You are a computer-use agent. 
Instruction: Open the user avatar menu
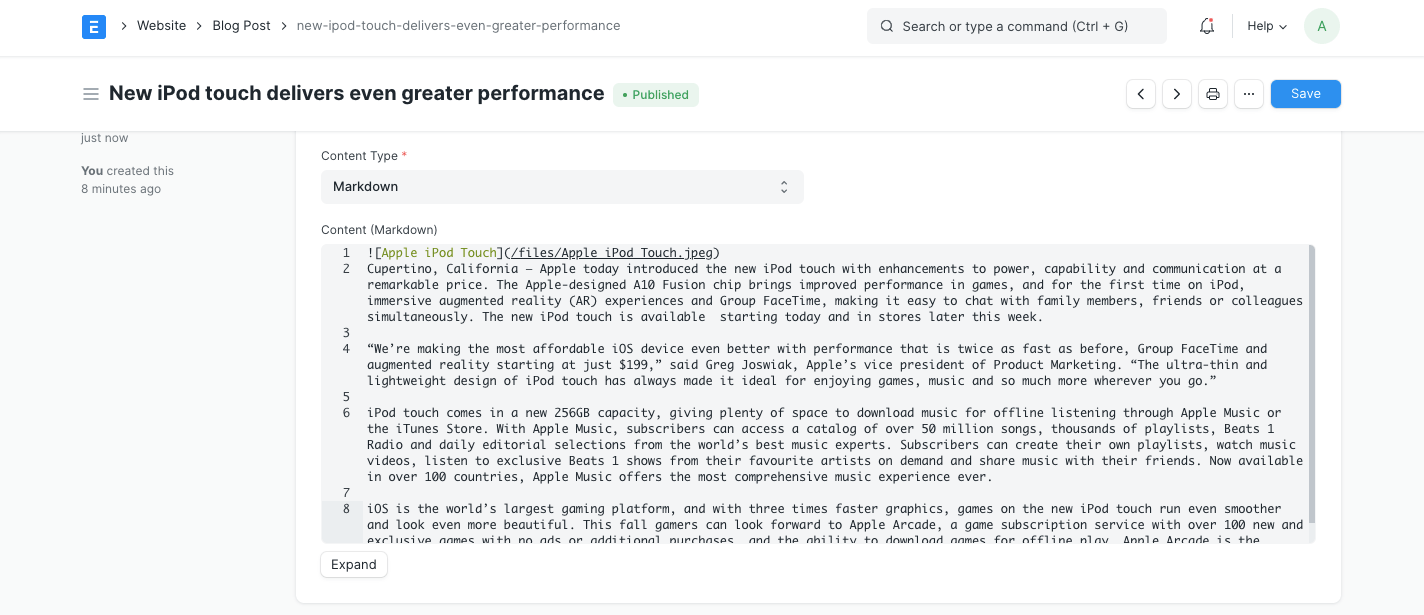pos(1321,26)
